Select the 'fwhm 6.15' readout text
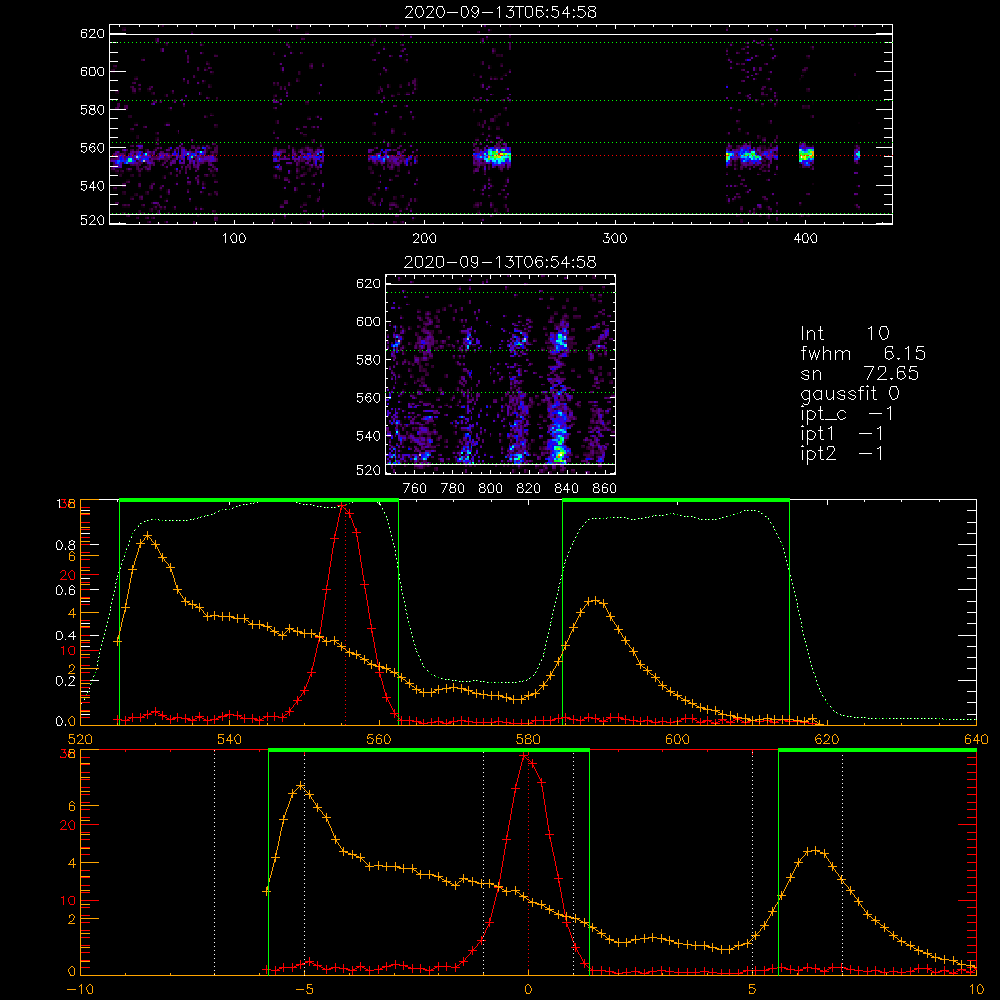This screenshot has height=1000, width=1000. (863, 353)
